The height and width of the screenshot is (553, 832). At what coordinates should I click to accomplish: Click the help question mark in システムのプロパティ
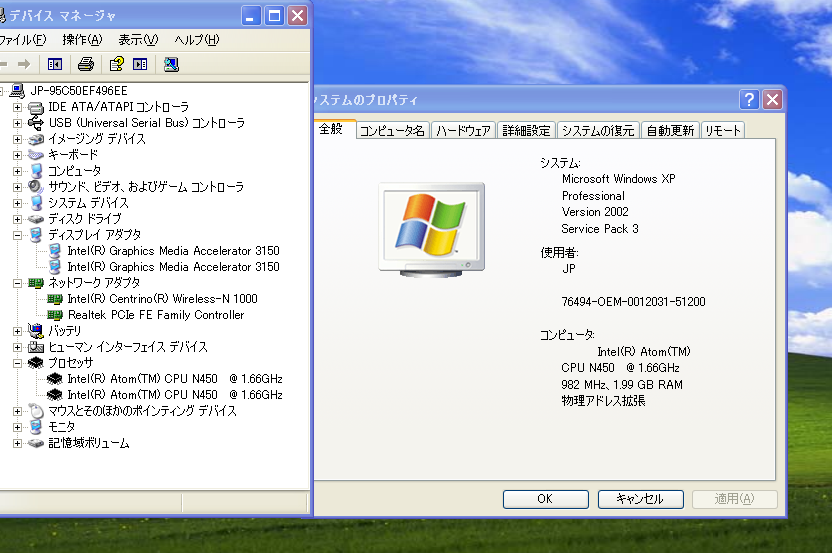click(749, 99)
